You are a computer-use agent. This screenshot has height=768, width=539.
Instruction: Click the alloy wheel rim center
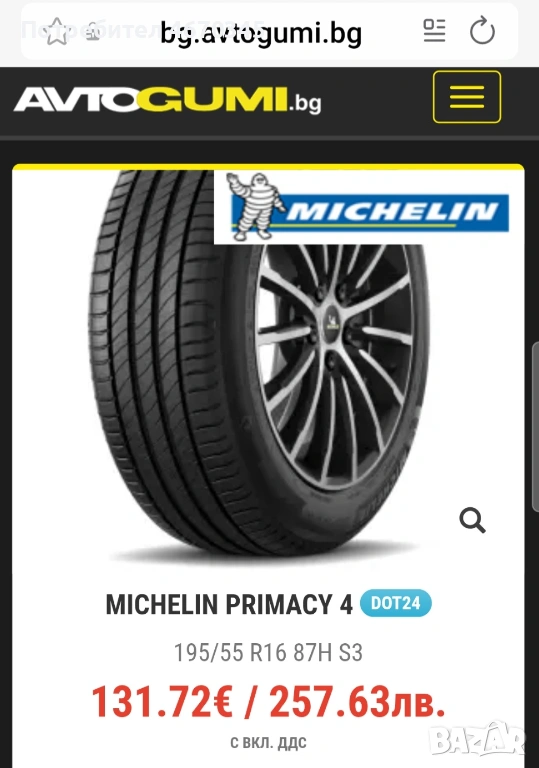(333, 321)
